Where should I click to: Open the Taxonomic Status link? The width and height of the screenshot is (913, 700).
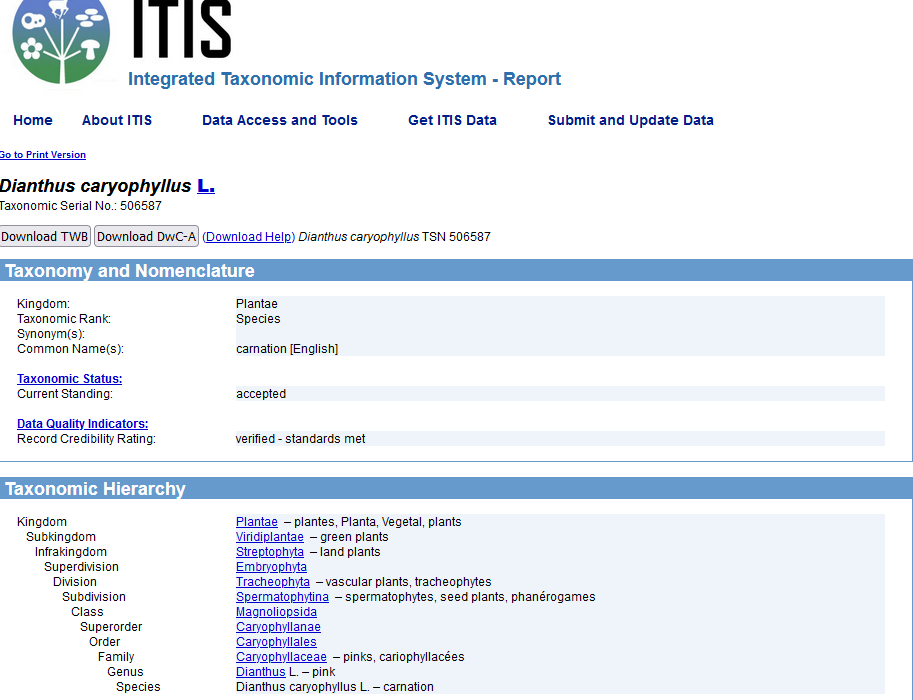coord(69,379)
